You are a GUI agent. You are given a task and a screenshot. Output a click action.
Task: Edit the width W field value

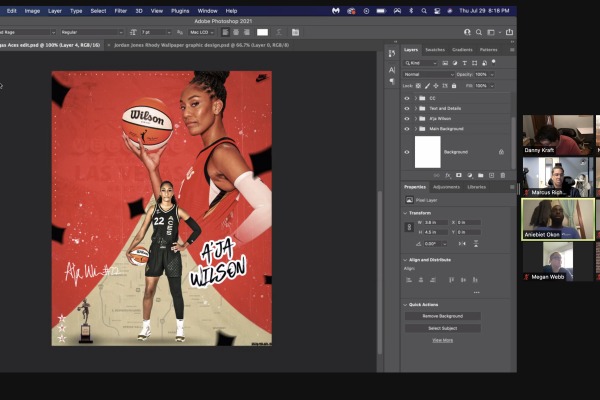coord(436,222)
